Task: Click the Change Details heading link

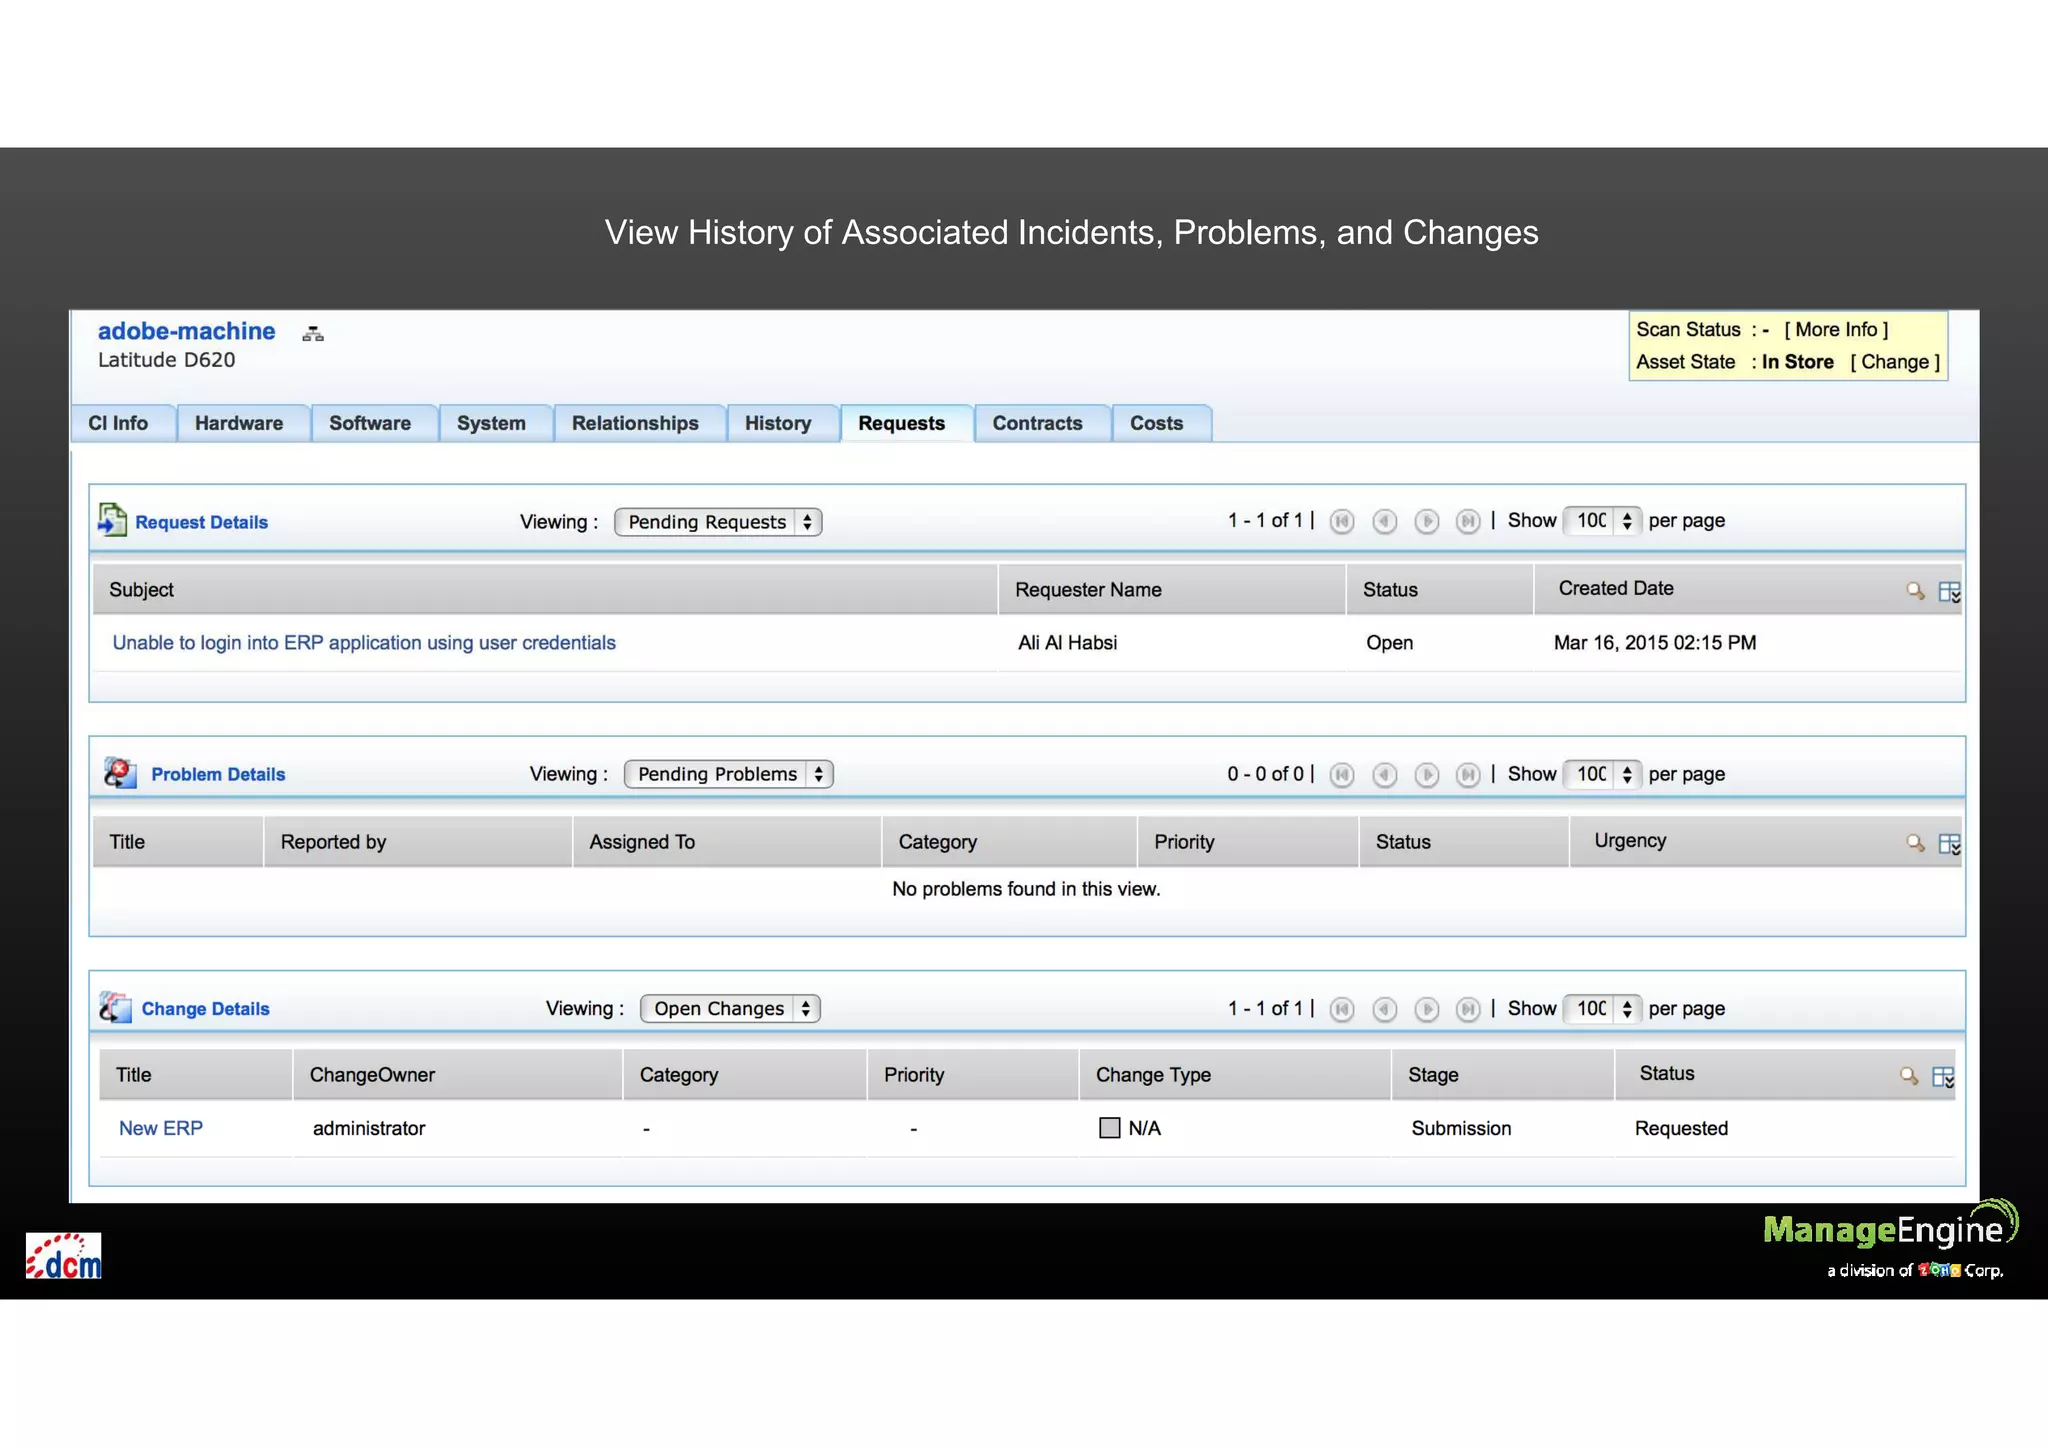Action: point(205,1009)
